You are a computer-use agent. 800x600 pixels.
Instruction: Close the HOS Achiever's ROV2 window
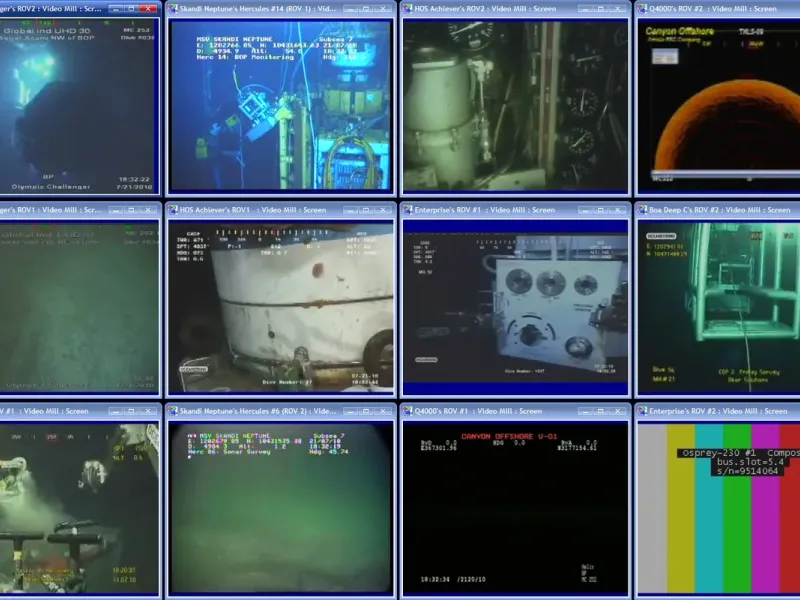tap(617, 9)
